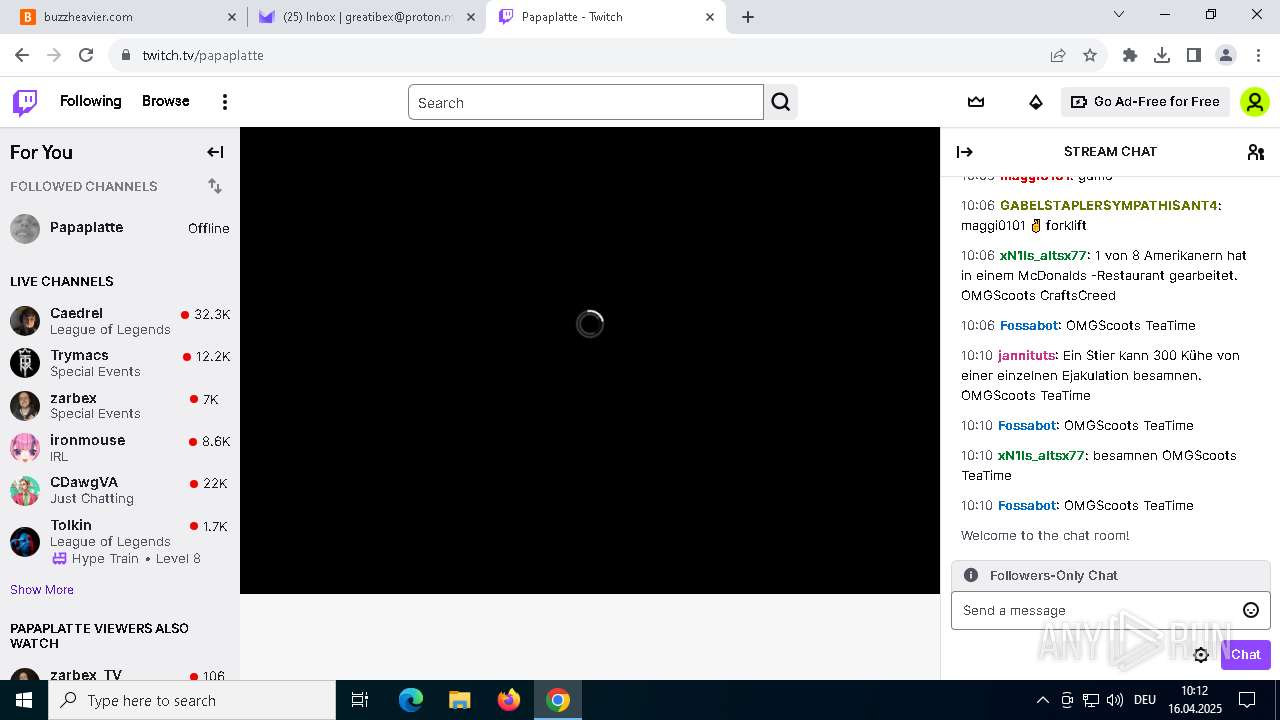
Task: Show Followers-Only Chat info icon
Action: [971, 575]
